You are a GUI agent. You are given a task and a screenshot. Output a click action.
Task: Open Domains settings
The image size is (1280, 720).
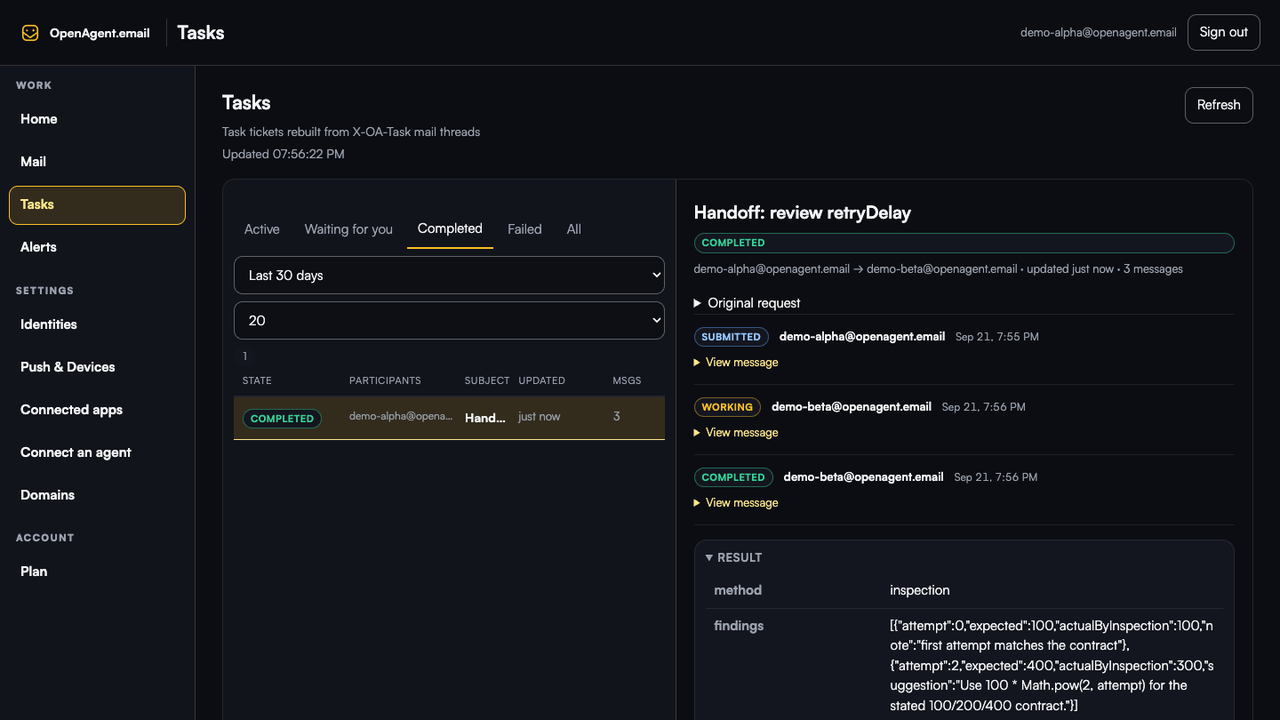(x=97, y=495)
